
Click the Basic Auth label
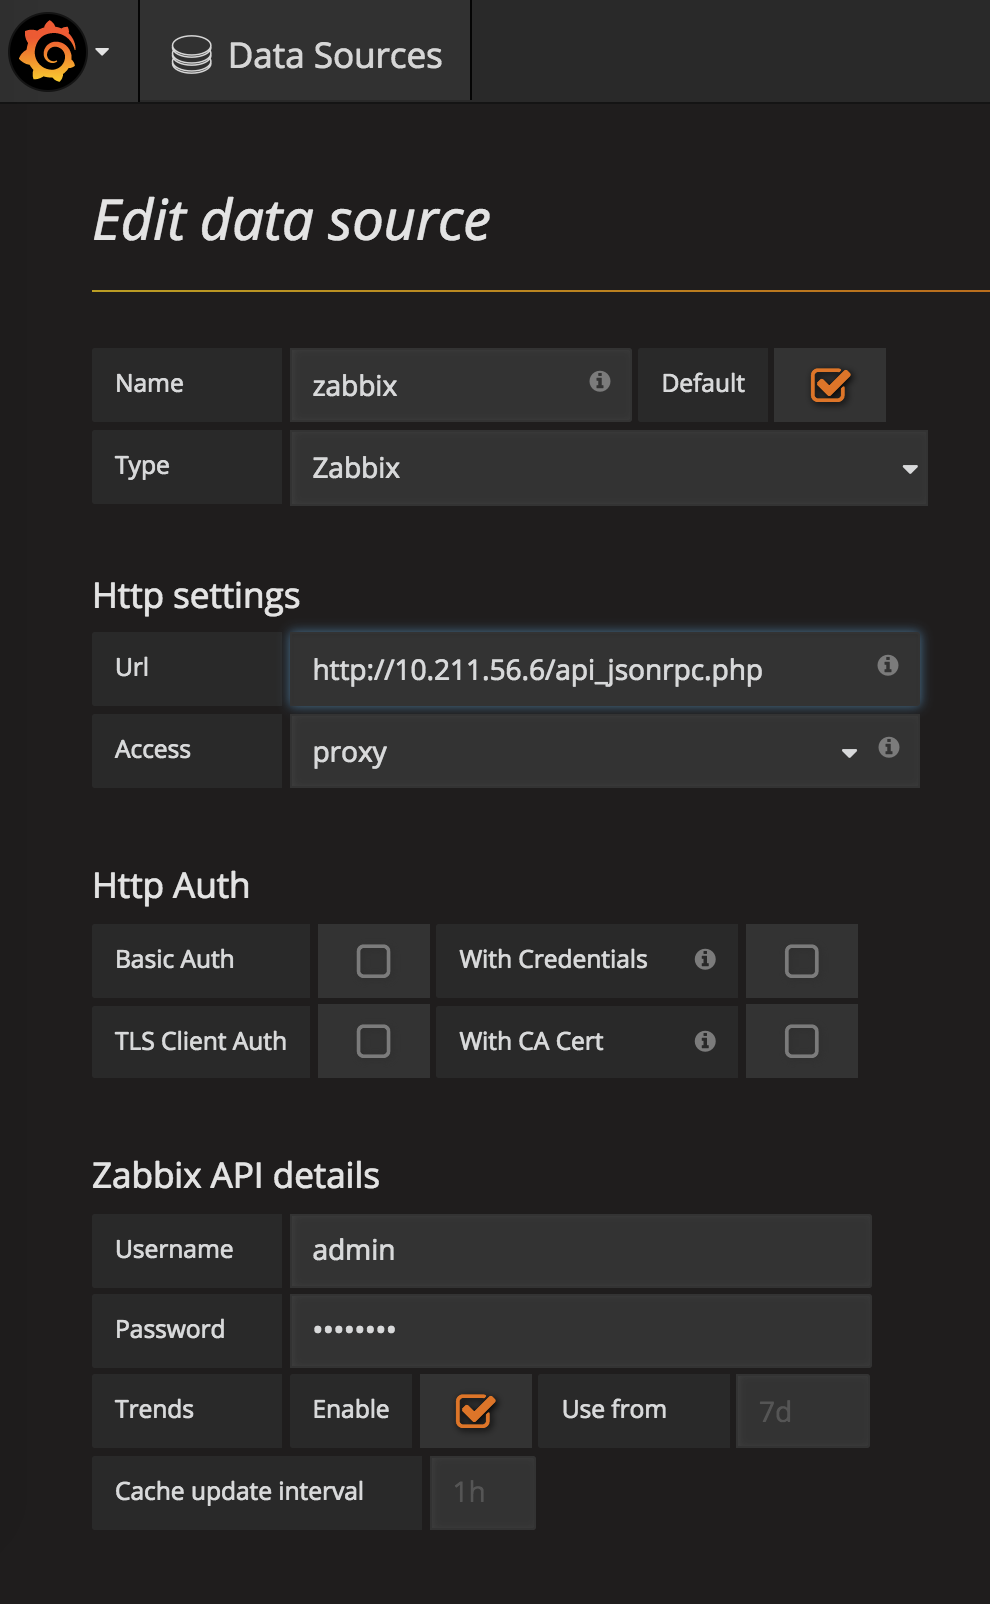click(x=175, y=959)
